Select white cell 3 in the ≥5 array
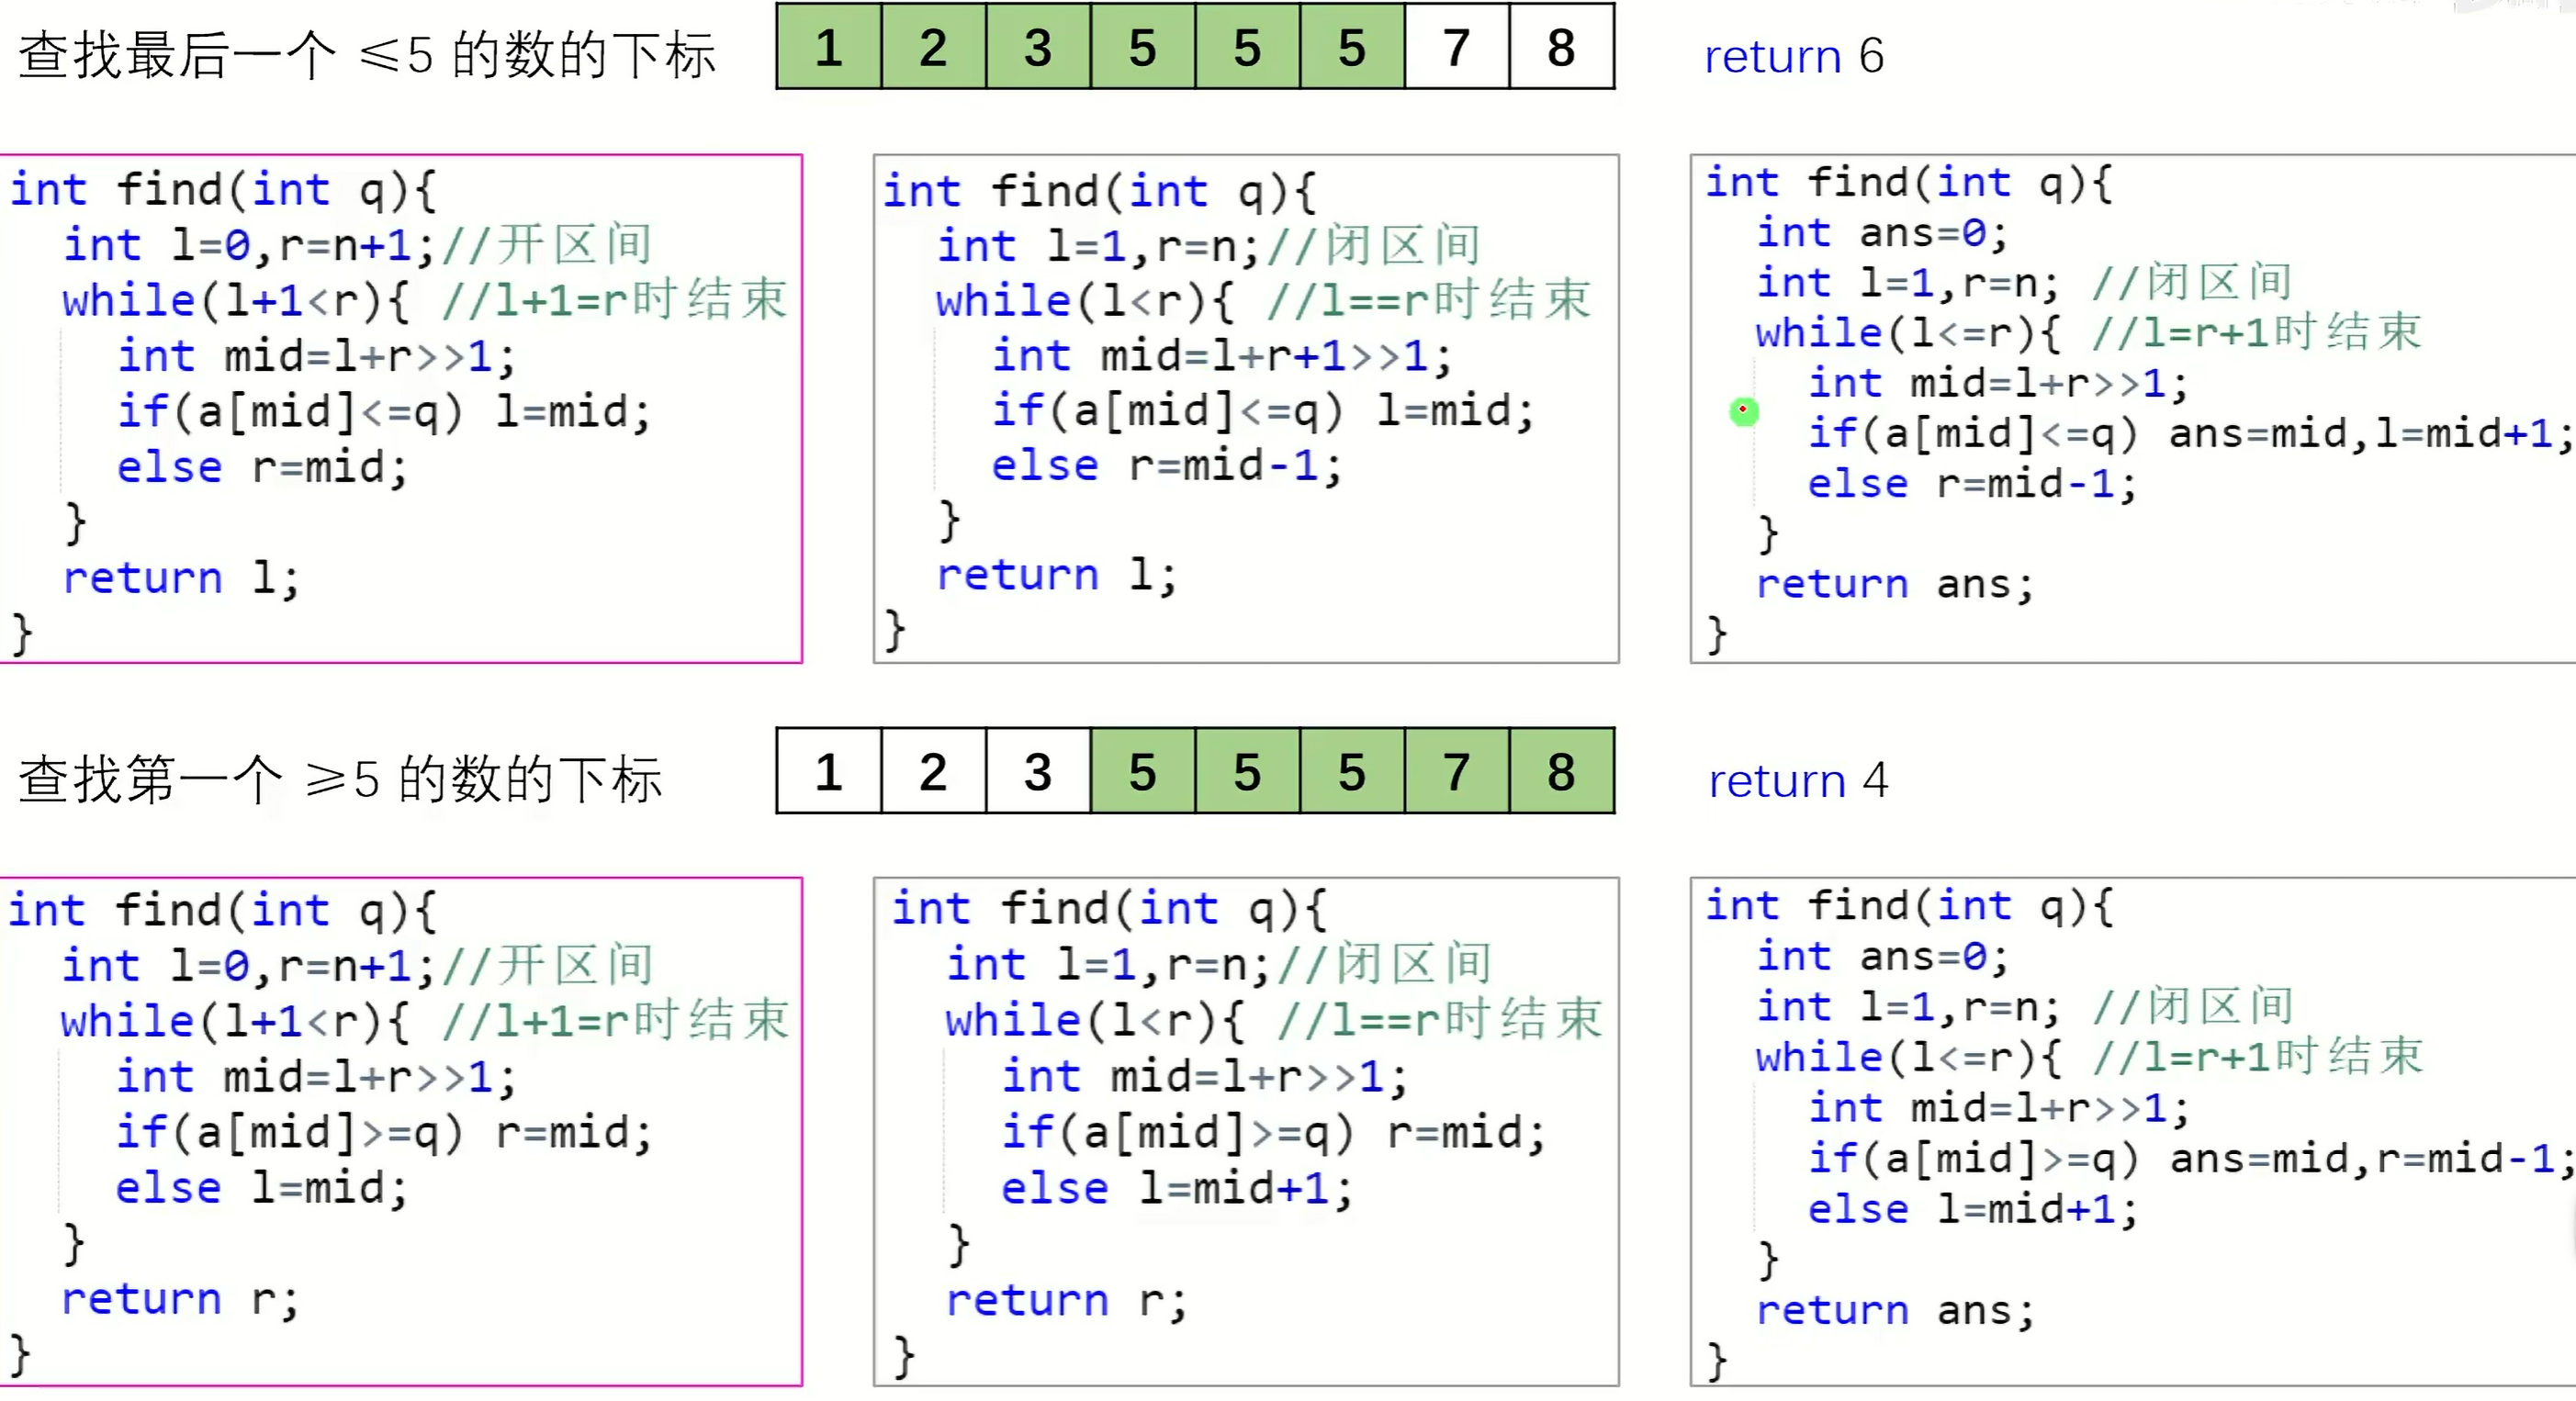The height and width of the screenshot is (1401, 2576). 1038,771
